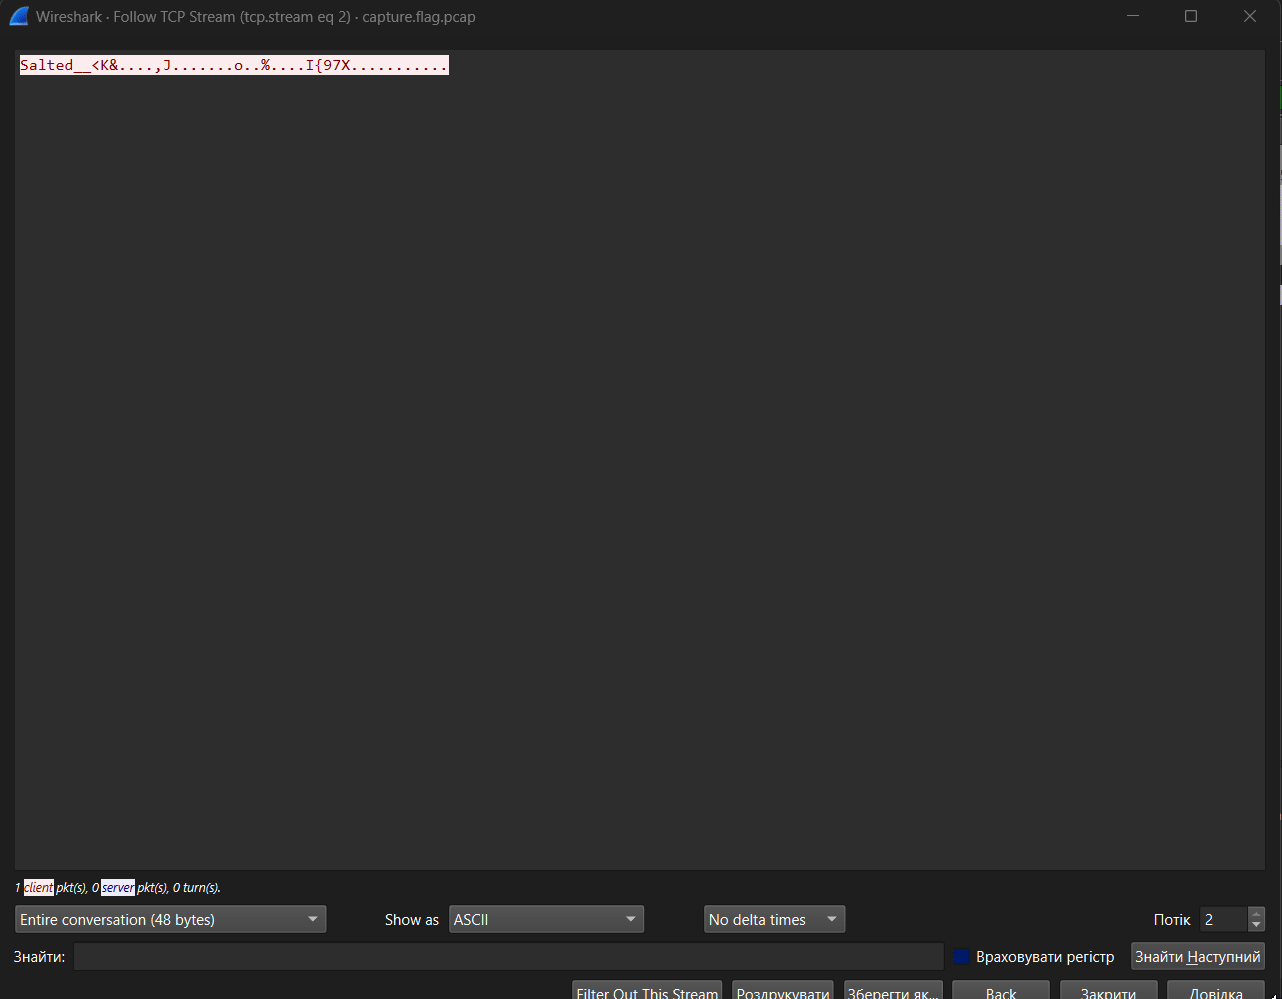The width and height of the screenshot is (1282, 999).
Task: Click the Salted__ stream data line
Action: pyautogui.click(x=234, y=66)
